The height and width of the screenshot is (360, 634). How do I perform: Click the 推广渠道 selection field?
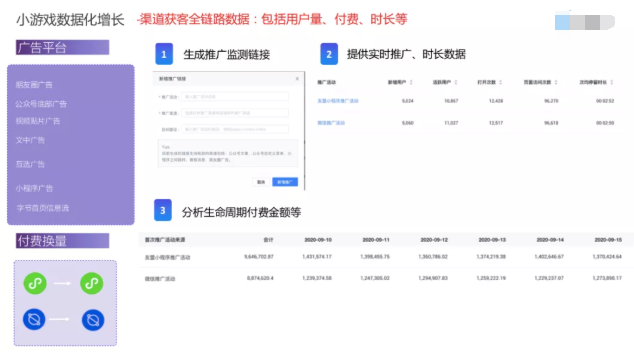point(235,113)
